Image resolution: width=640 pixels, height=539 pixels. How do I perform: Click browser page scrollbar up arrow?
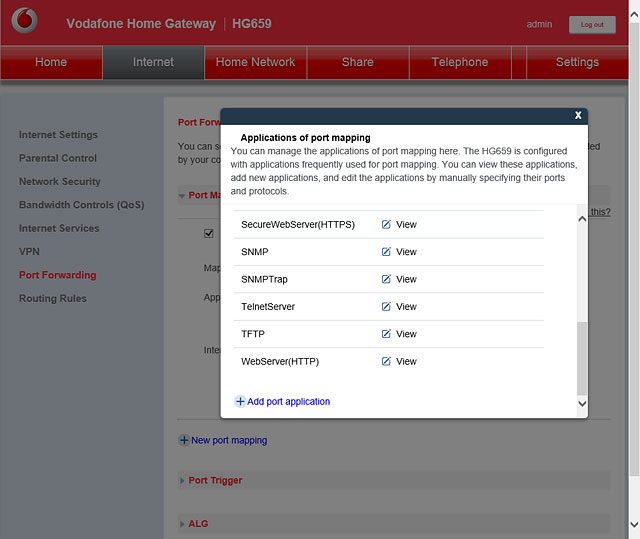click(634, 15)
